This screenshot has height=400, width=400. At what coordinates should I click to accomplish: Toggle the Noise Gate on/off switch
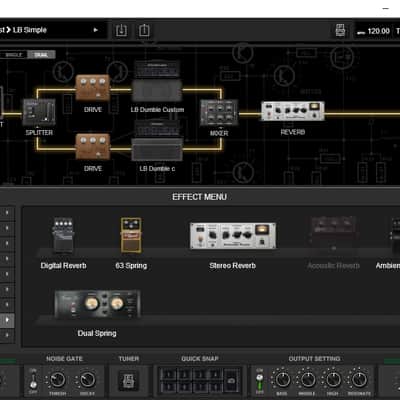click(x=33, y=381)
